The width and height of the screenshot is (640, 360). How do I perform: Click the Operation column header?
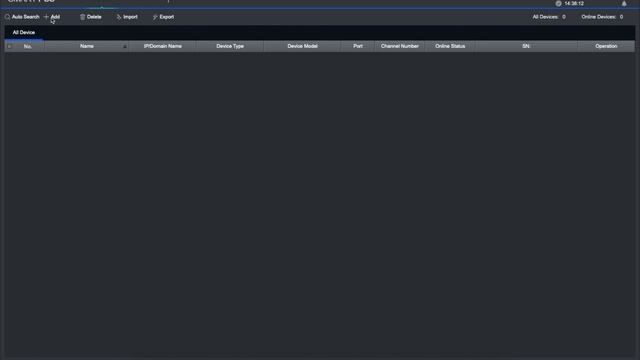[x=606, y=46]
